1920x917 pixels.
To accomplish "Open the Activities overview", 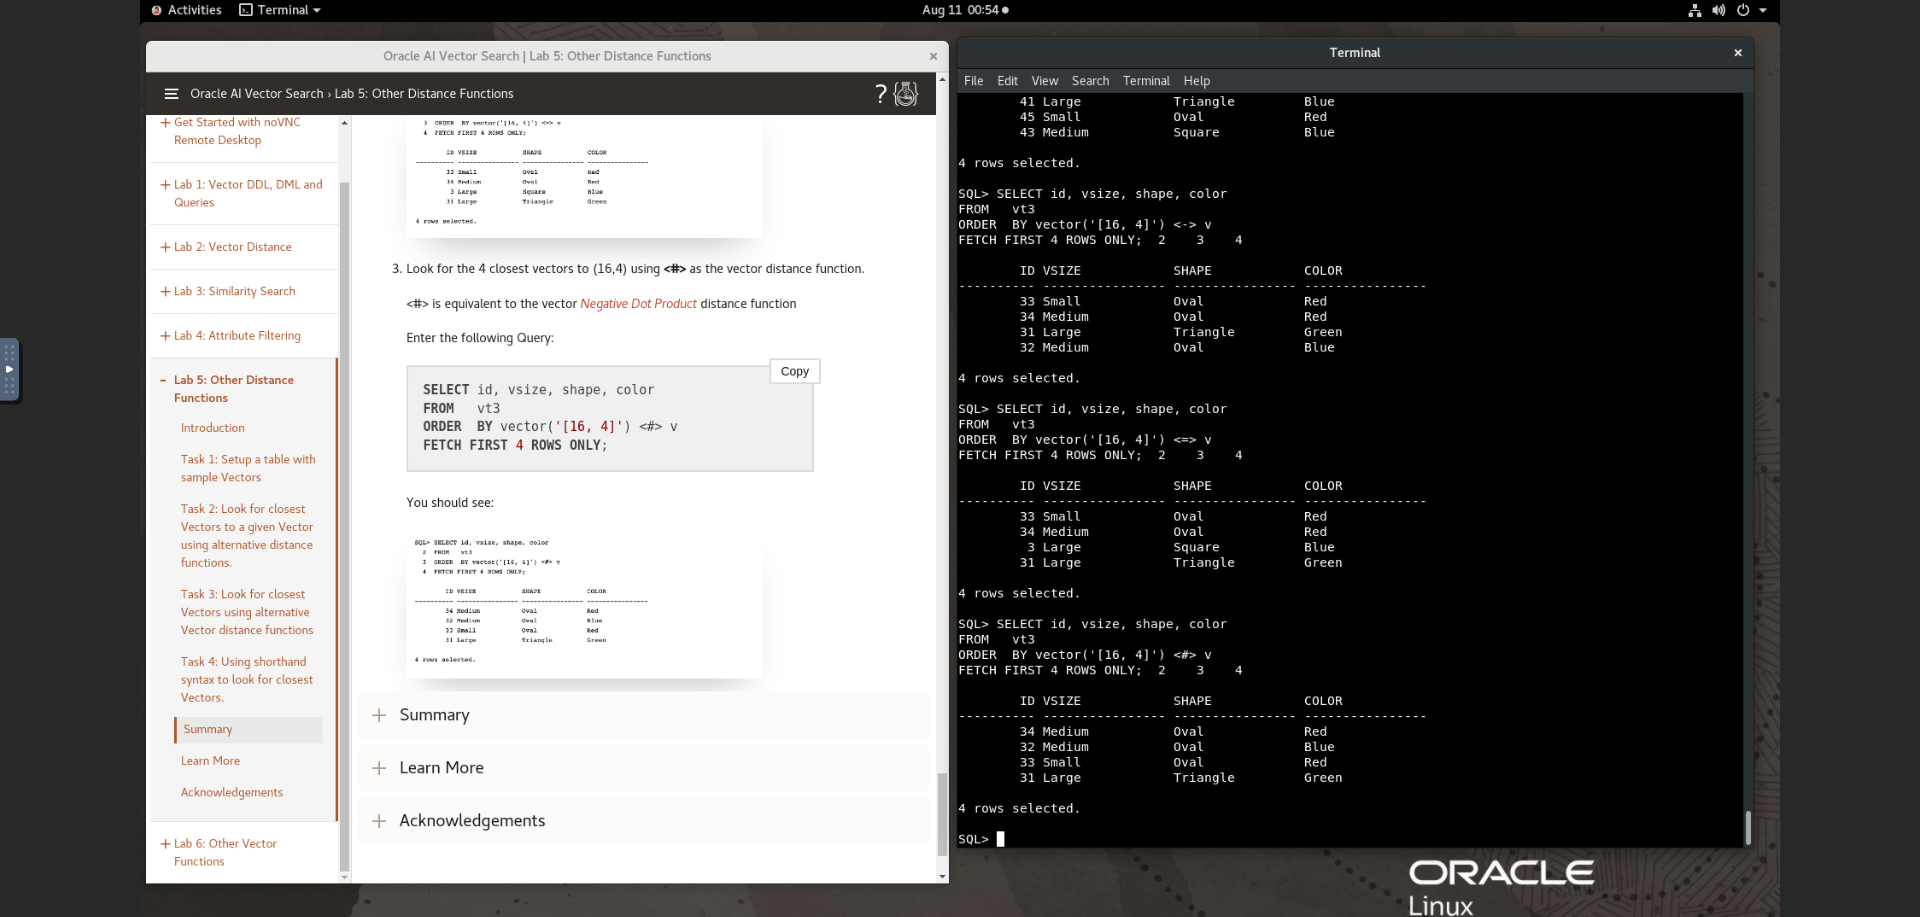I will (187, 10).
